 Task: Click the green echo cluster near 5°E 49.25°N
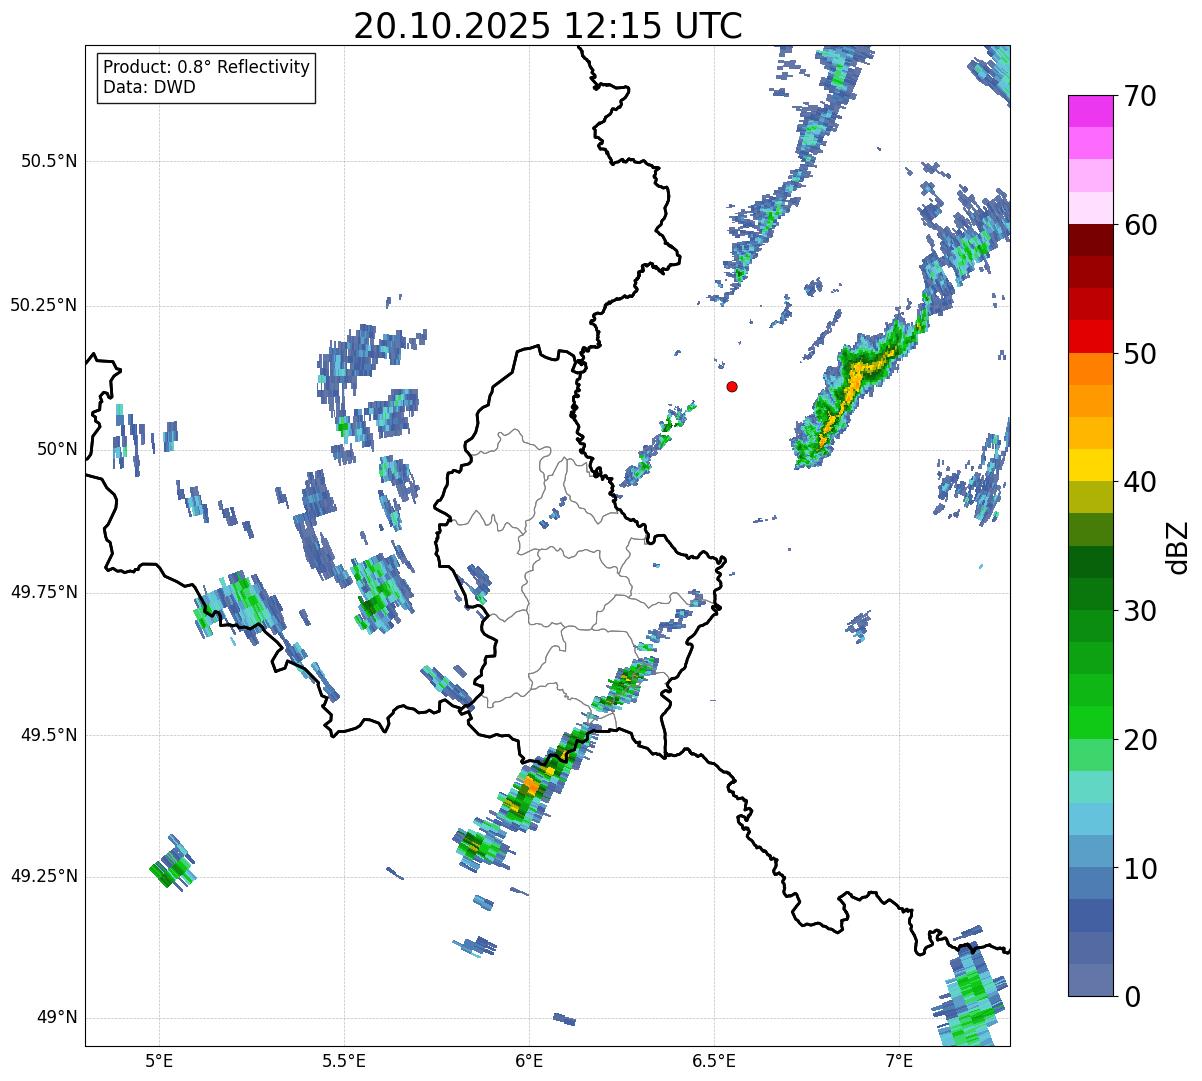point(172,865)
